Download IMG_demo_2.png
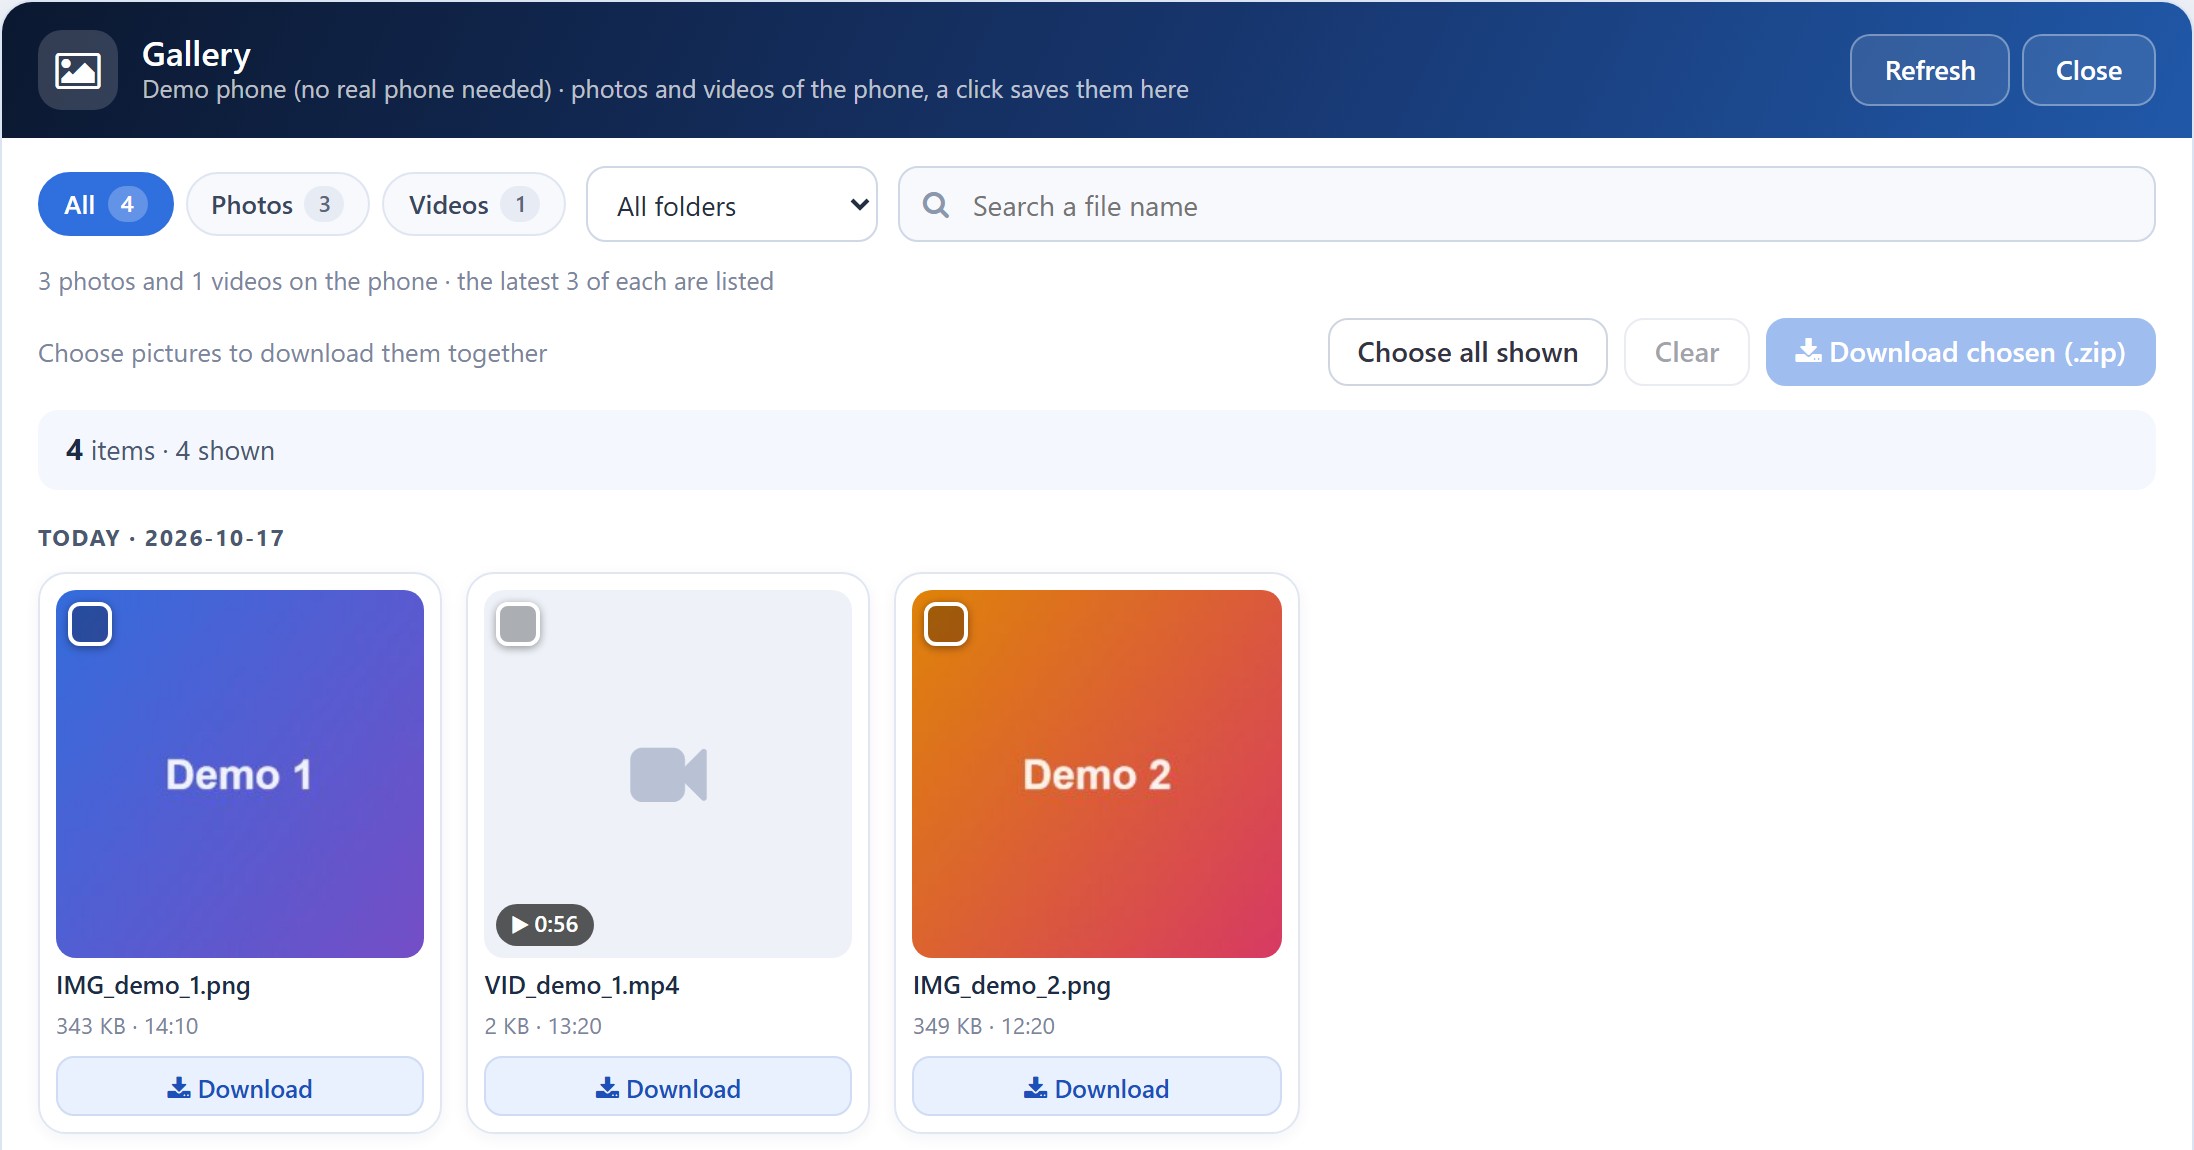The width and height of the screenshot is (2194, 1150). (1097, 1087)
